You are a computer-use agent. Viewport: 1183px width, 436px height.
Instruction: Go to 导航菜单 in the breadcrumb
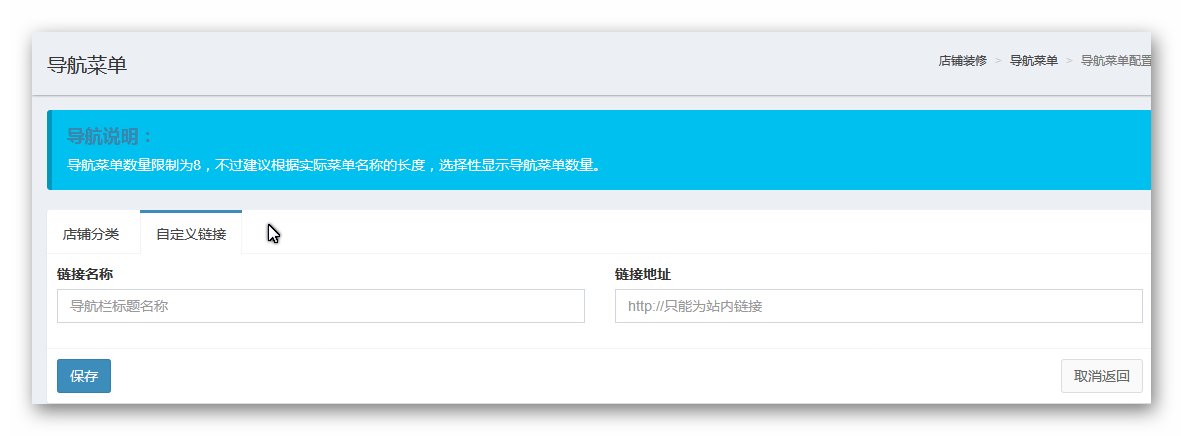(1033, 61)
